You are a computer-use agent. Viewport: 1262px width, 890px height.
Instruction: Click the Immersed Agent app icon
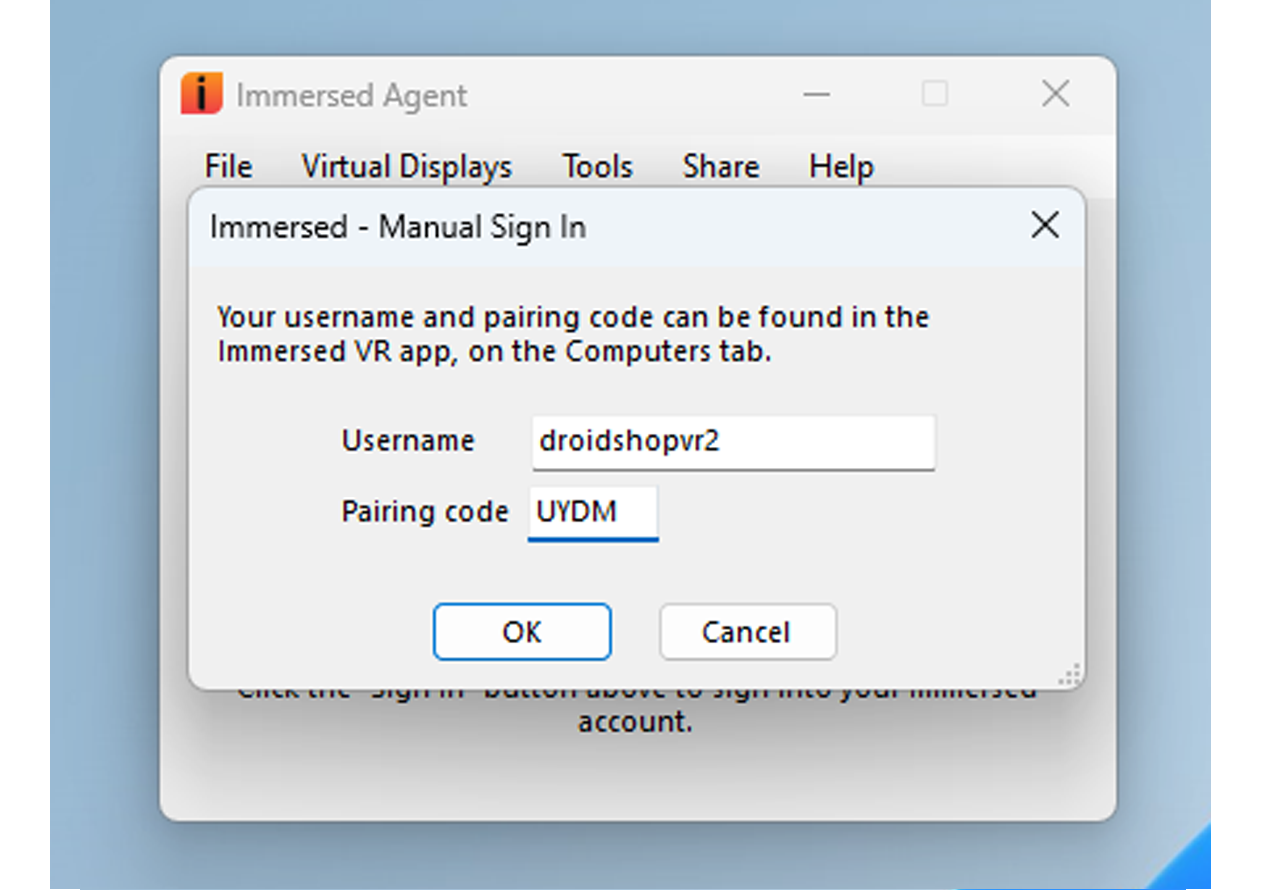(202, 94)
